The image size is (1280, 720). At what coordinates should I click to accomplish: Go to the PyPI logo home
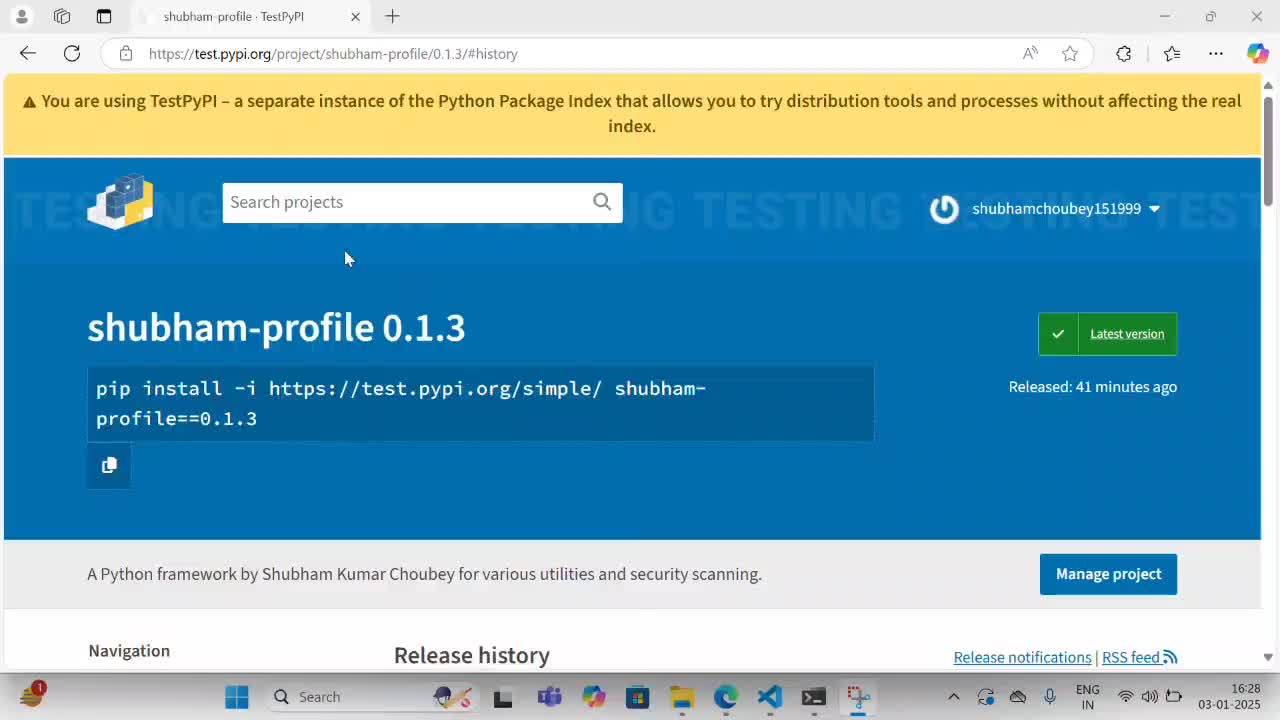click(x=120, y=202)
